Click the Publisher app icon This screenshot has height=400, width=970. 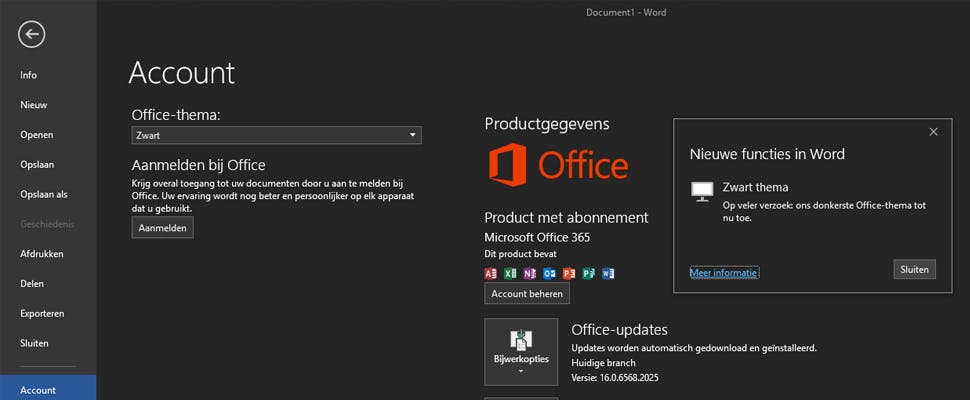(588, 273)
